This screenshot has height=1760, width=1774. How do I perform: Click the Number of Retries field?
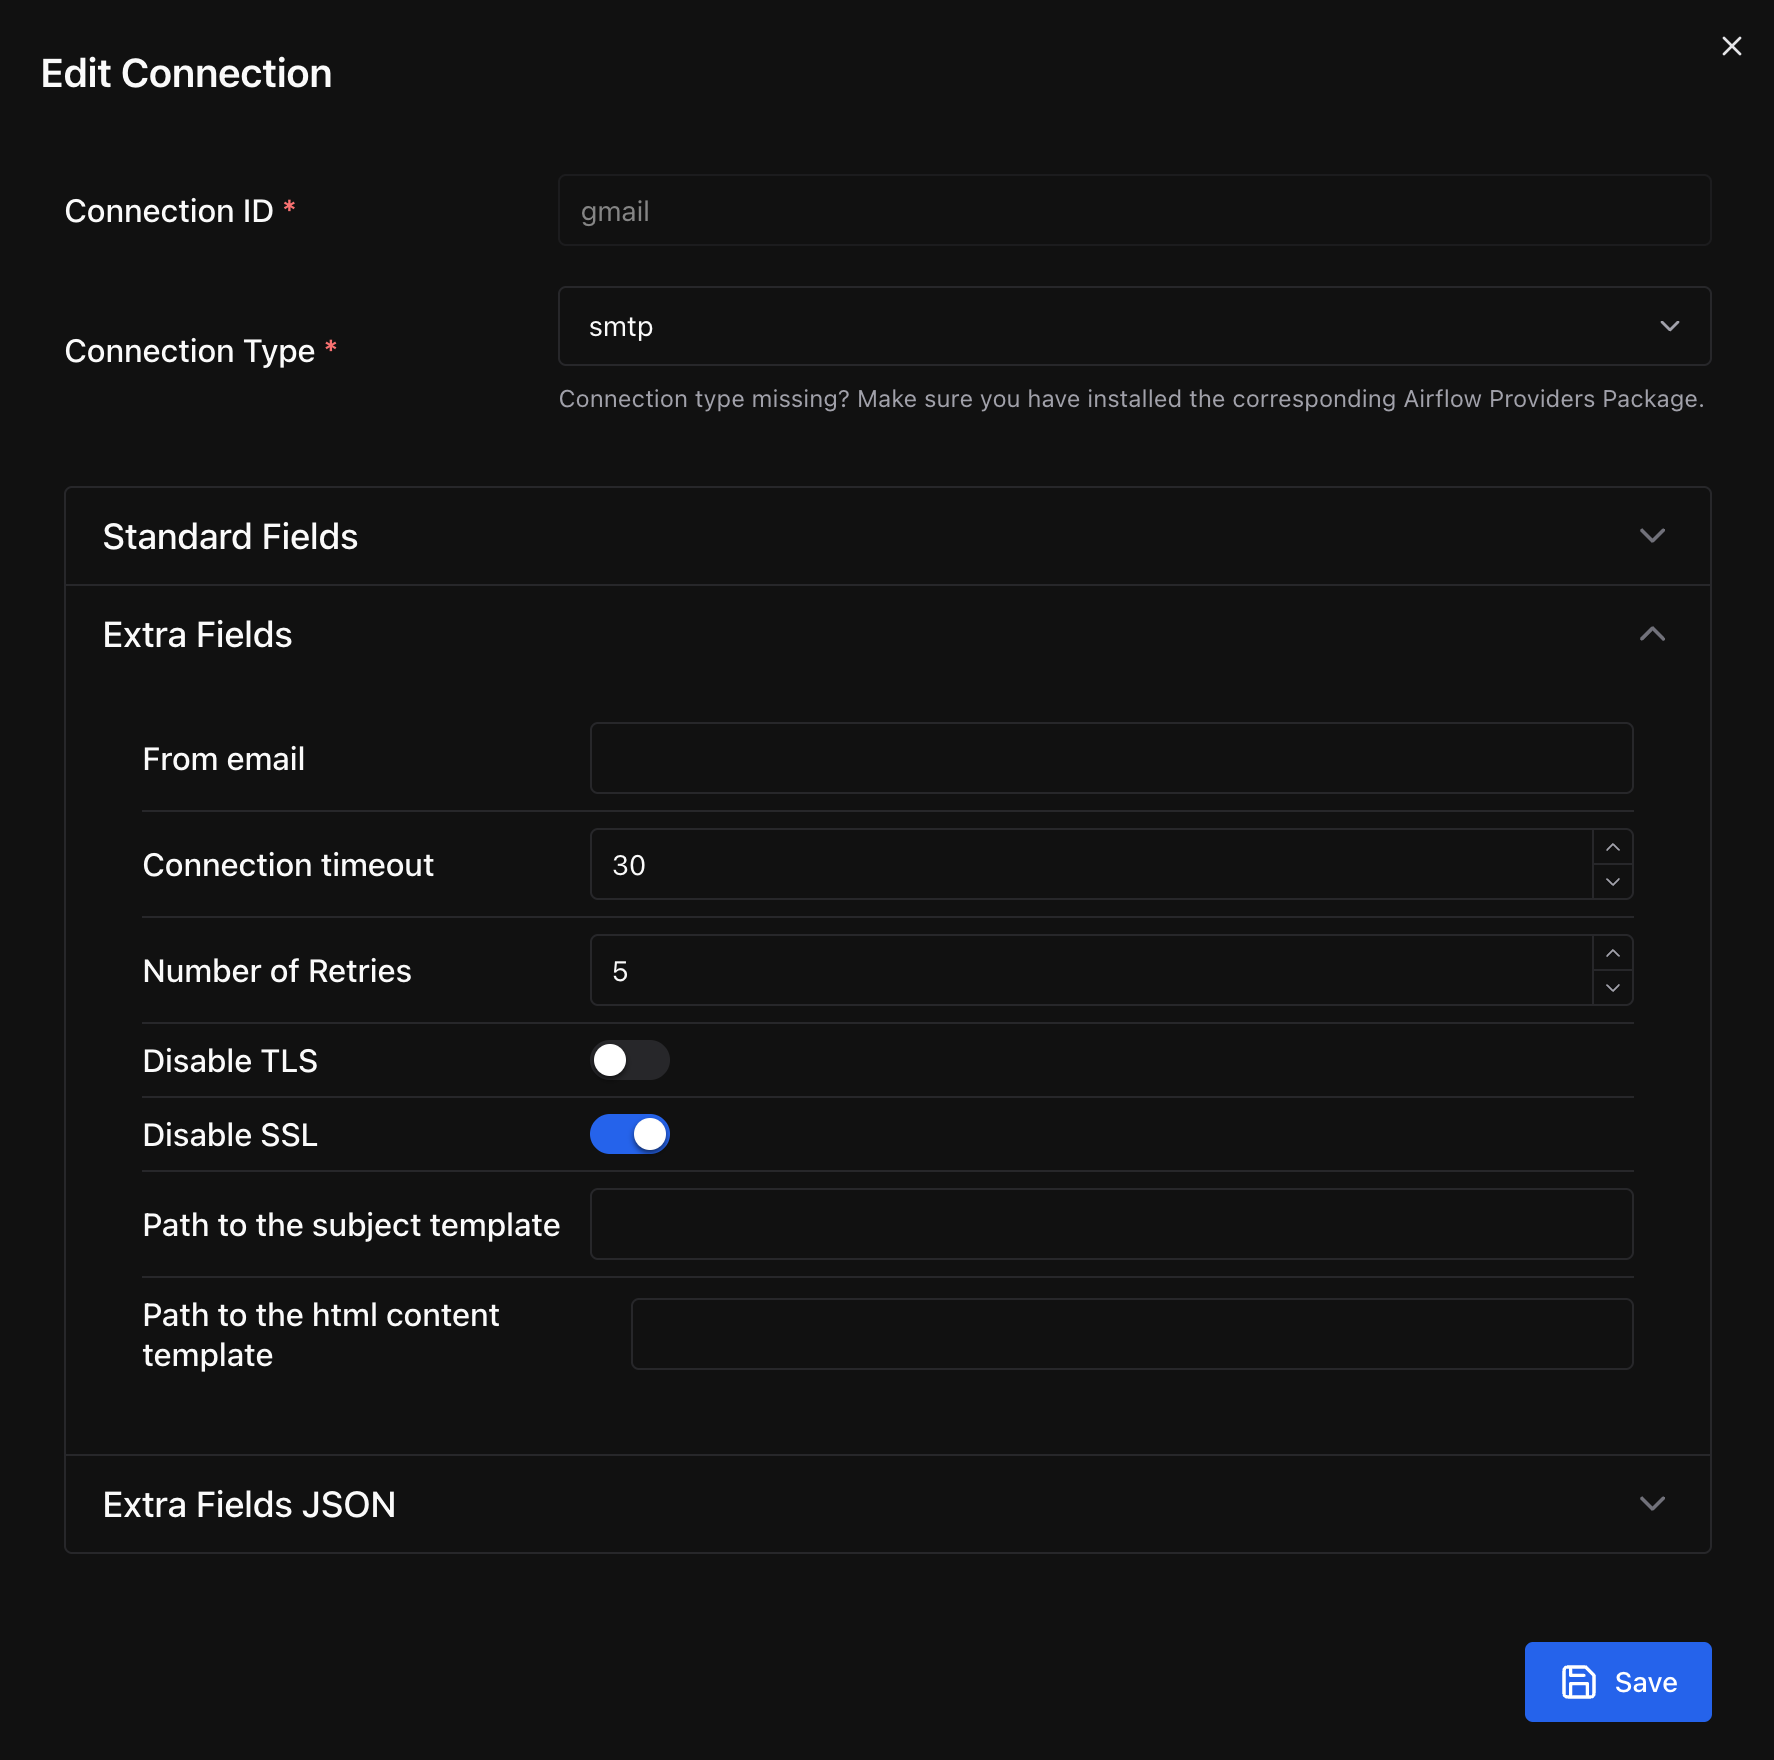[1090, 970]
